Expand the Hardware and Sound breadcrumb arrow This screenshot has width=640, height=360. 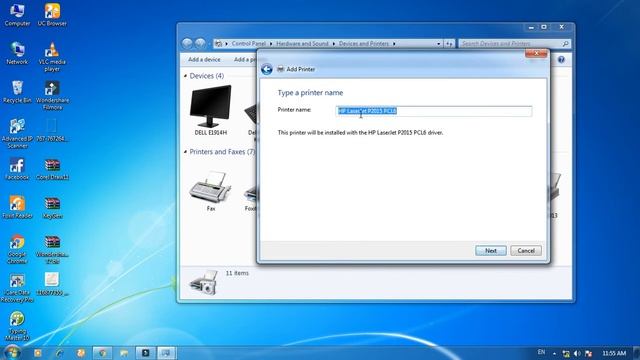333,44
